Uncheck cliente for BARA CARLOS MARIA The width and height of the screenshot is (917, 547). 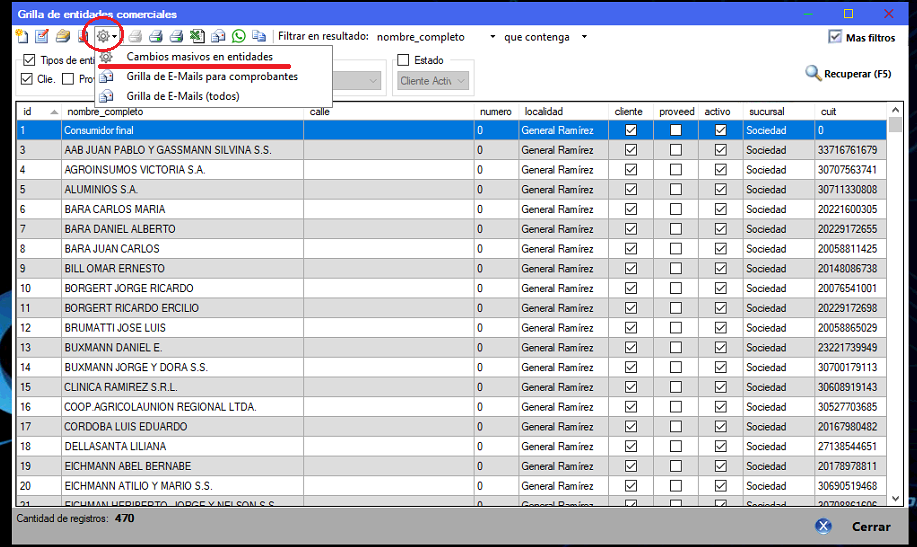[630, 209]
